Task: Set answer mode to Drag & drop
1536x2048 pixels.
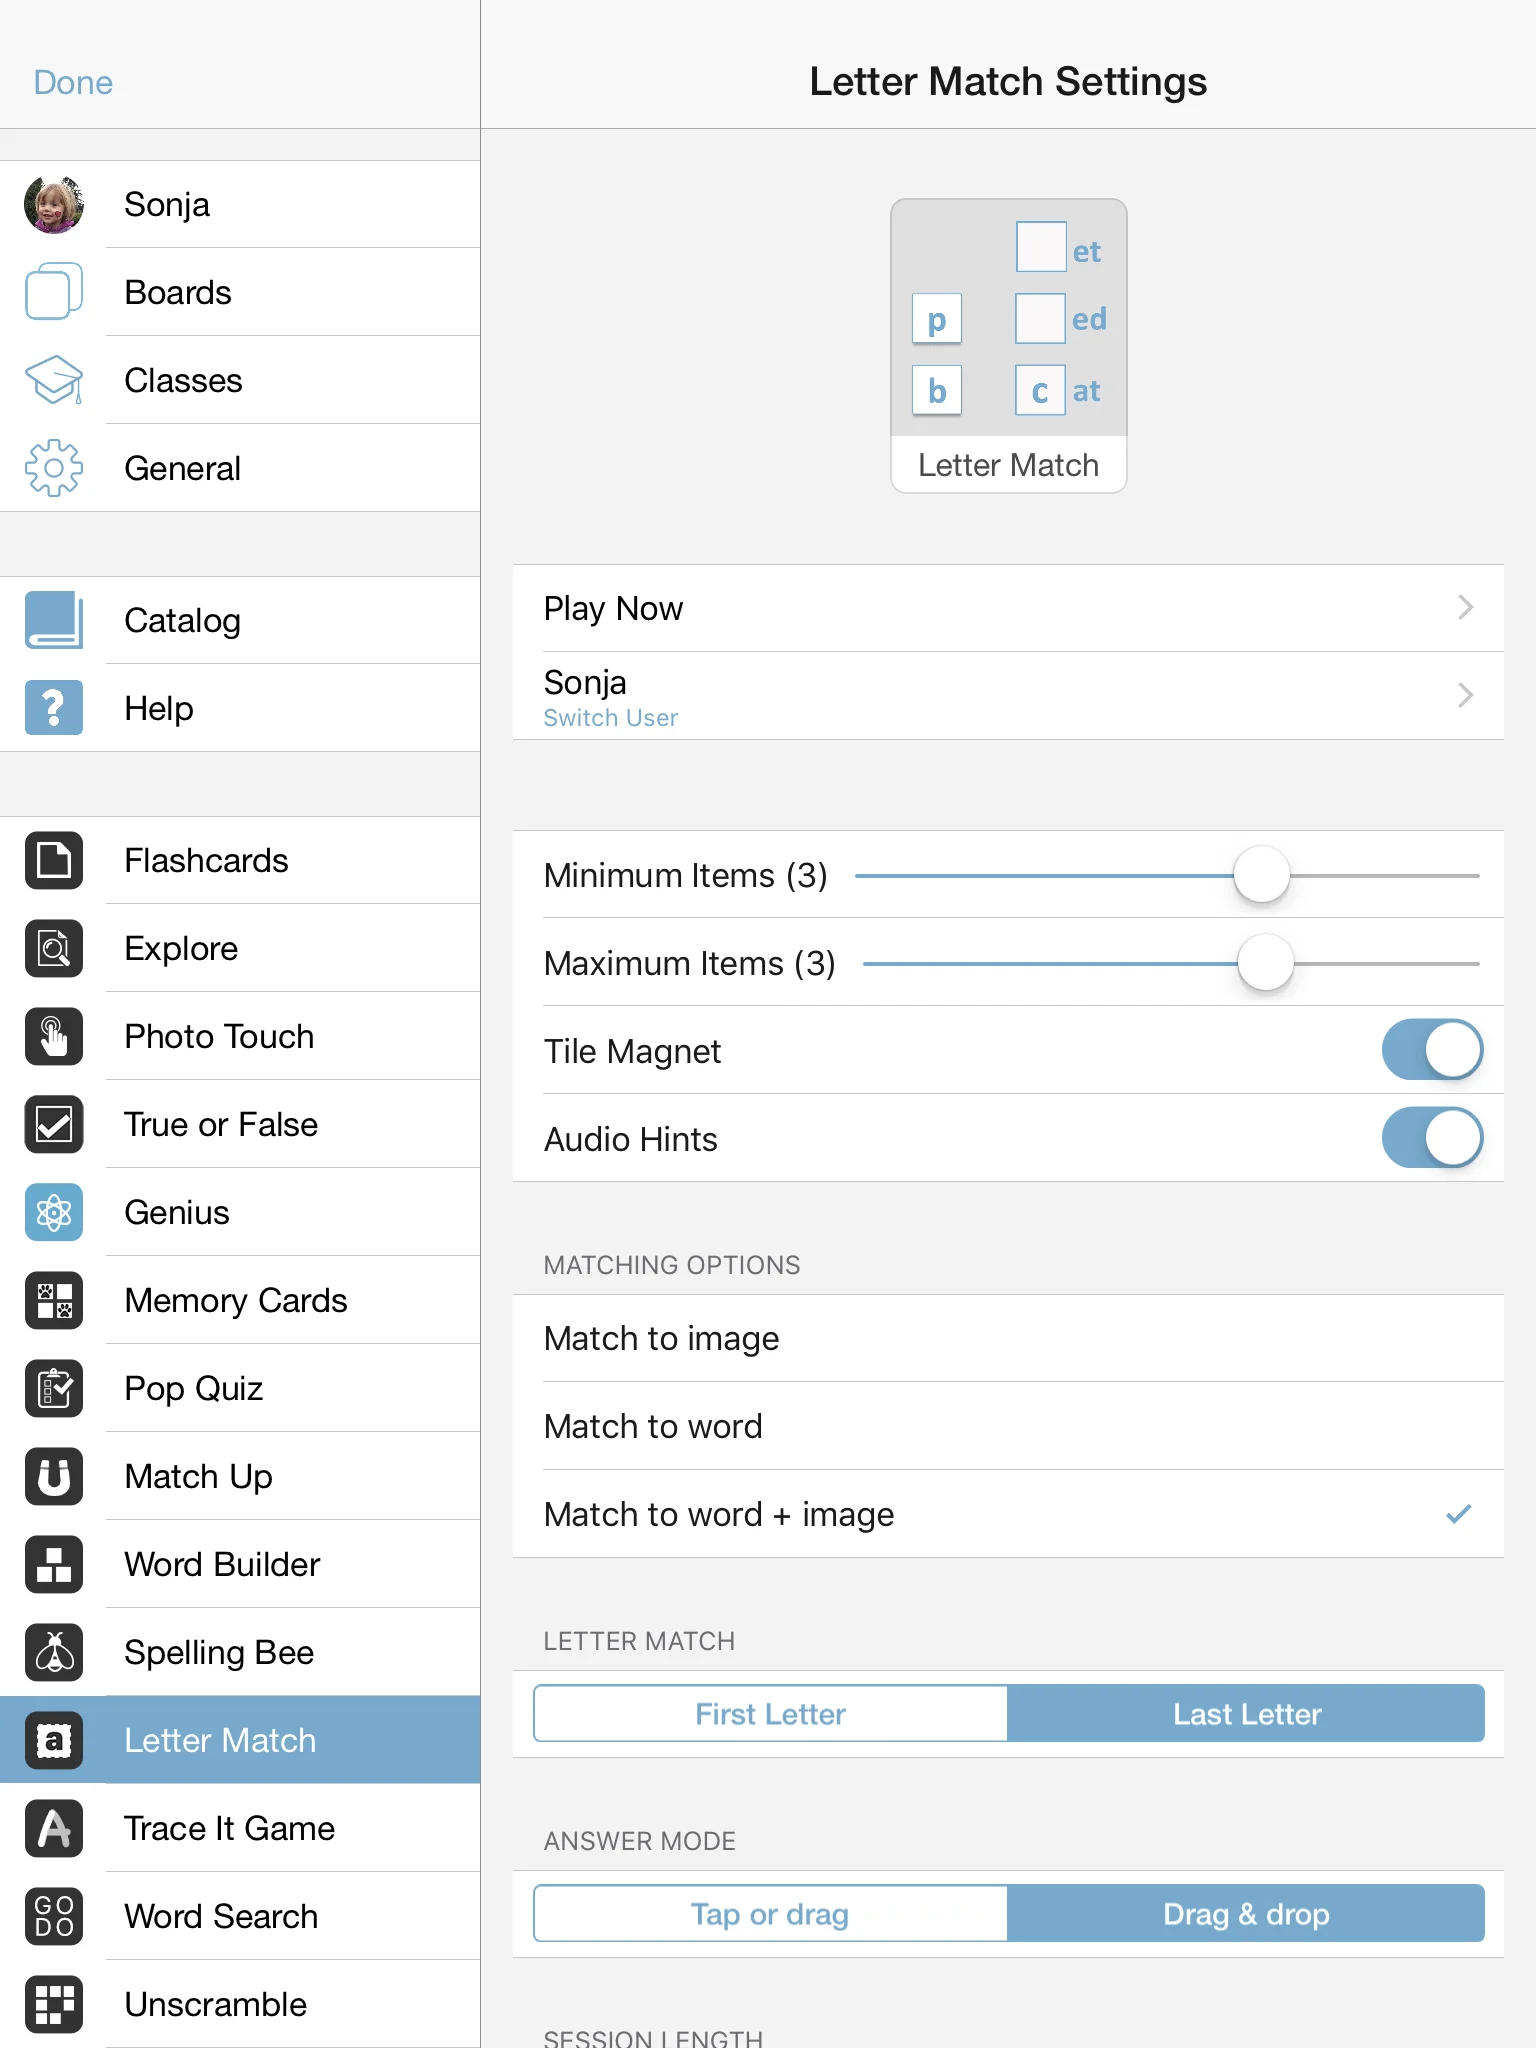Action: coord(1246,1914)
